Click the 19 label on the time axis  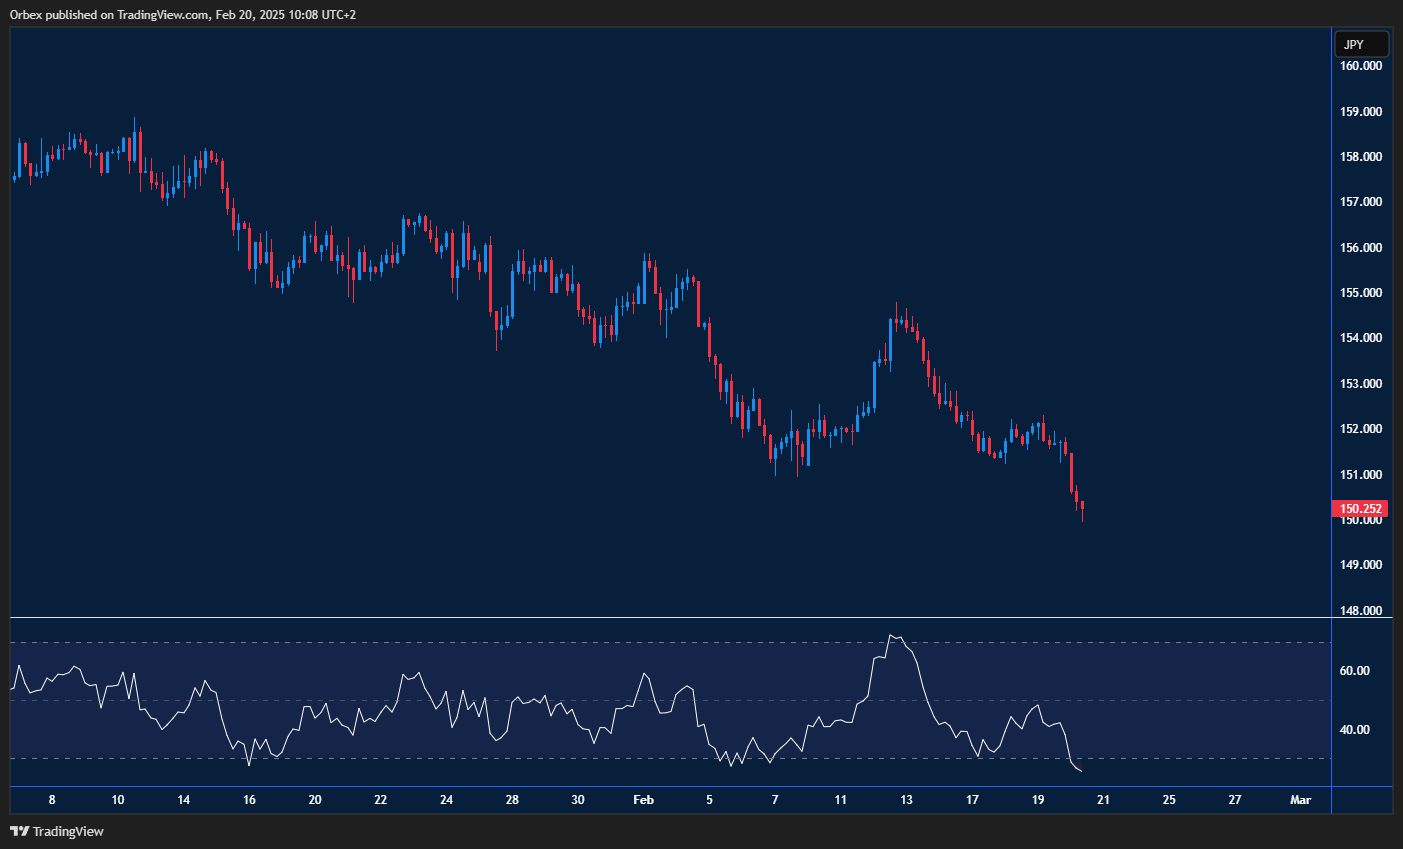pos(1037,800)
